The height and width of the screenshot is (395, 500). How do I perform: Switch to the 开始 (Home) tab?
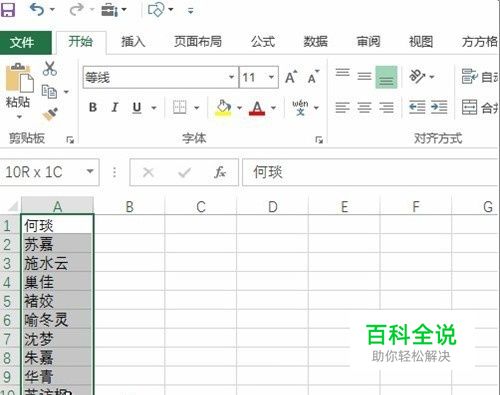[81, 42]
